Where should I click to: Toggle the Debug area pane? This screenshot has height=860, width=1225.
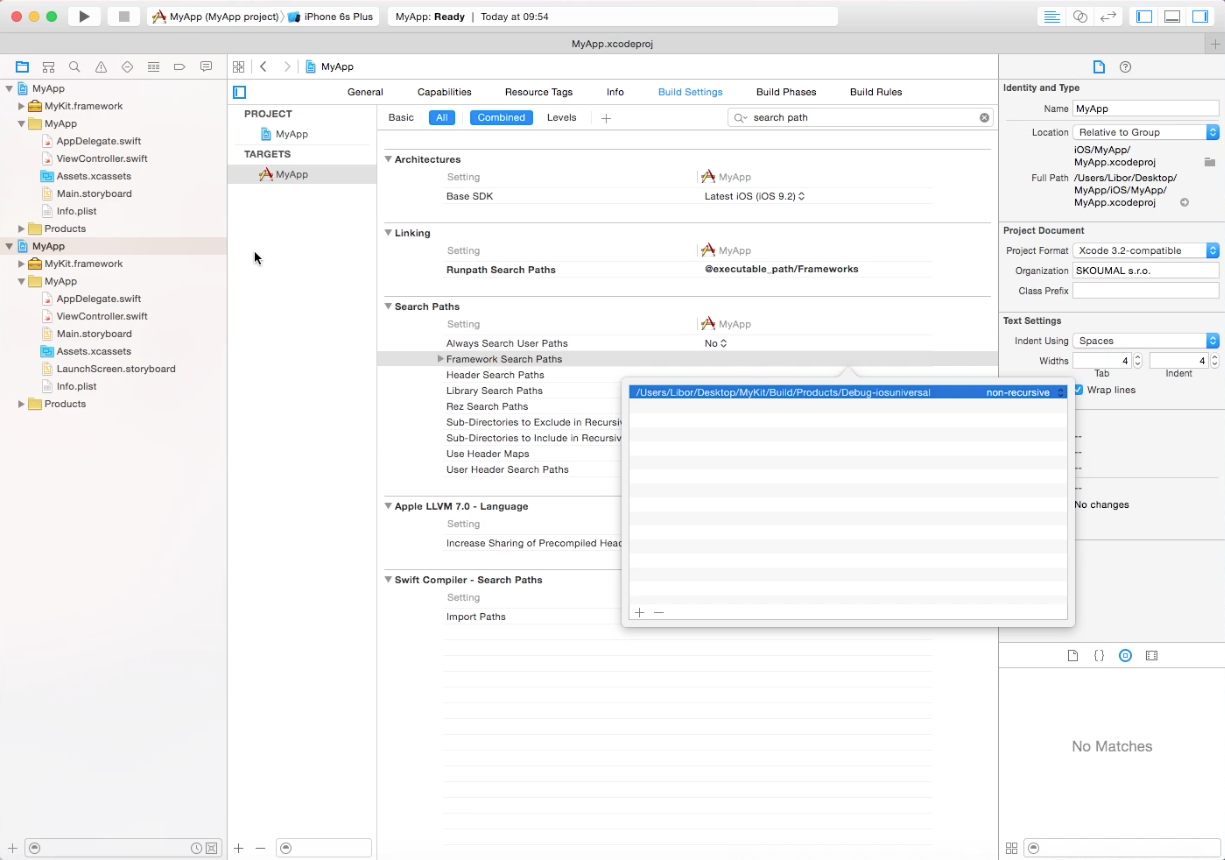click(1173, 17)
